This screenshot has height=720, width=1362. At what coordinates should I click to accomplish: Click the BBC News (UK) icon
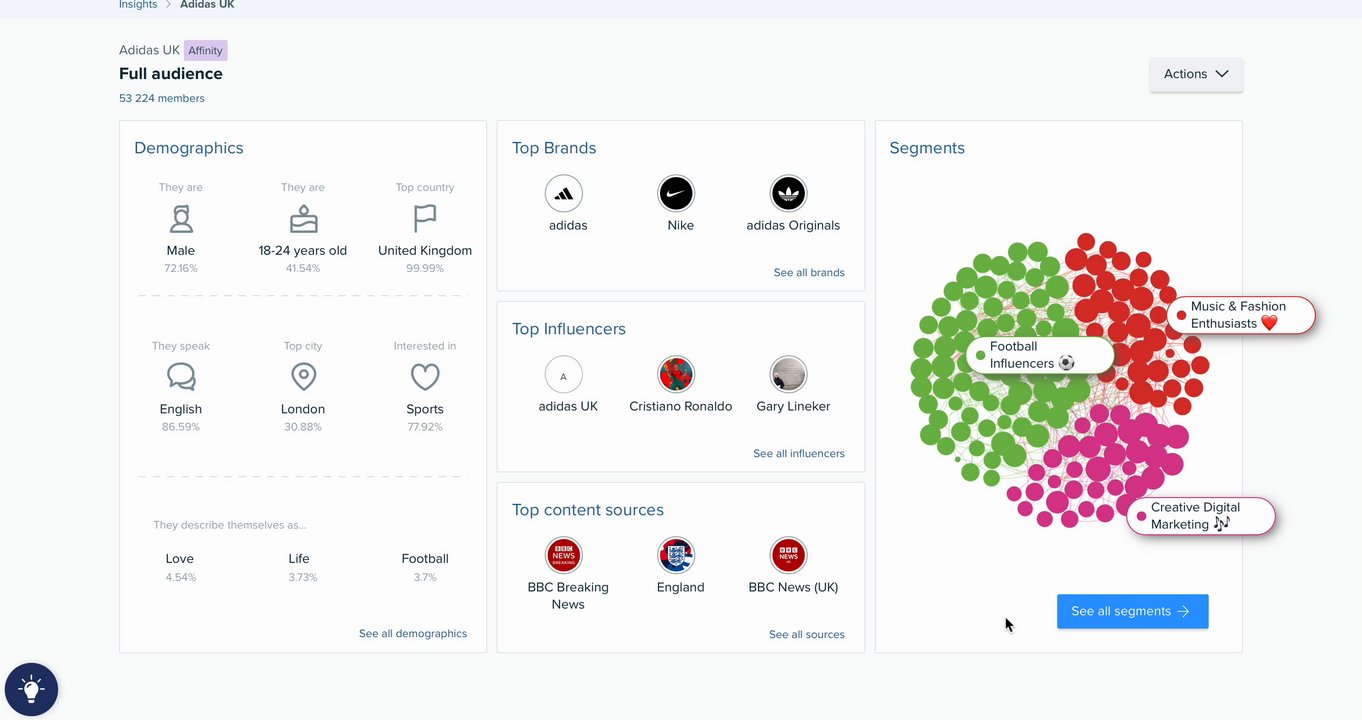788,556
